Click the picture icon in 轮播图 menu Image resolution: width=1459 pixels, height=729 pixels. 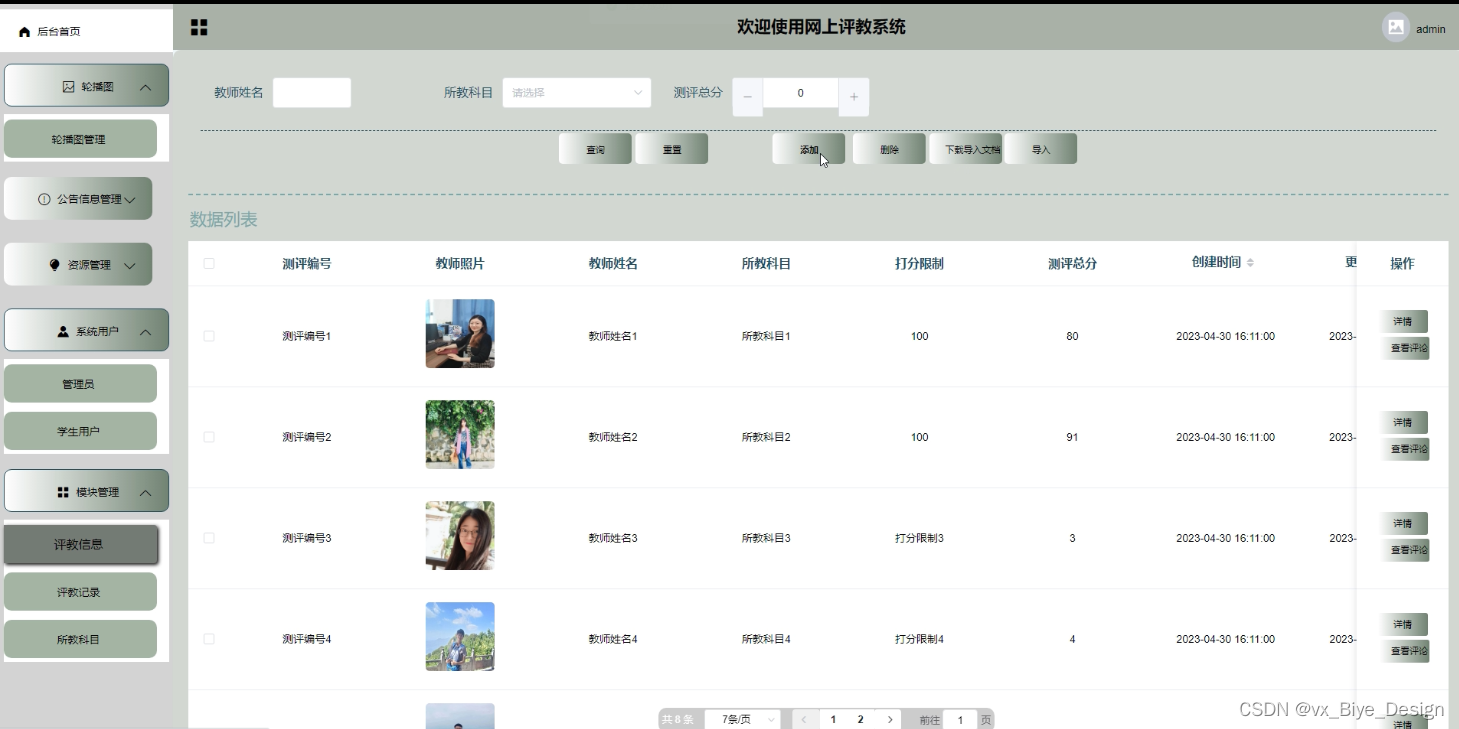click(x=69, y=87)
